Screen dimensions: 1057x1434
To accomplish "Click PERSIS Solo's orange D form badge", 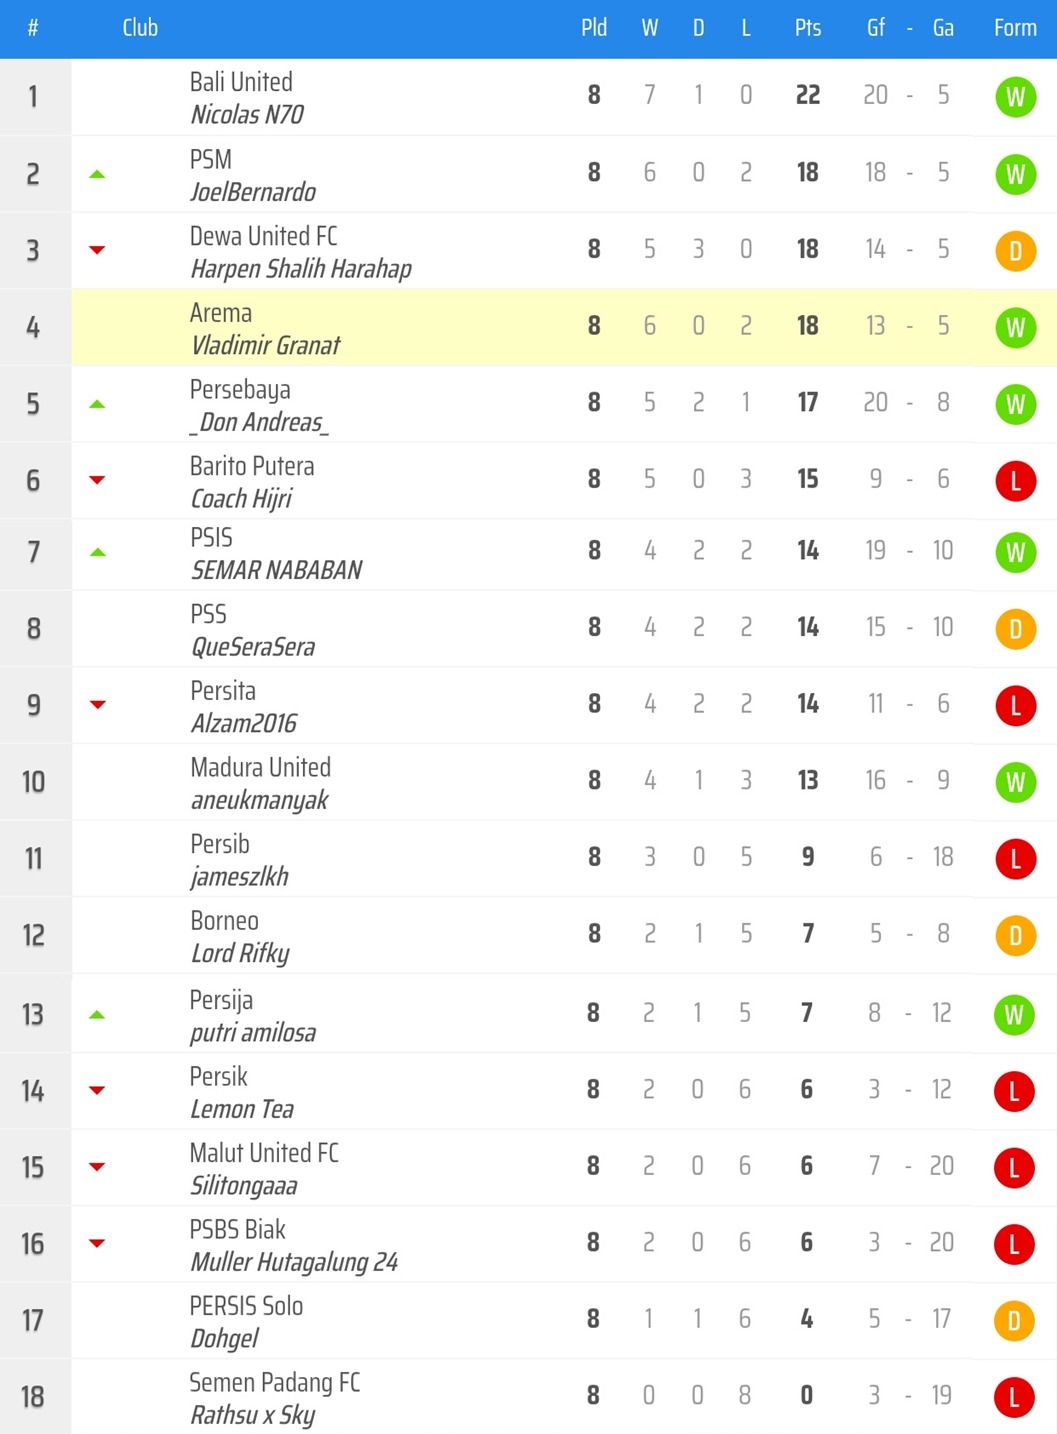I will (1014, 1321).
